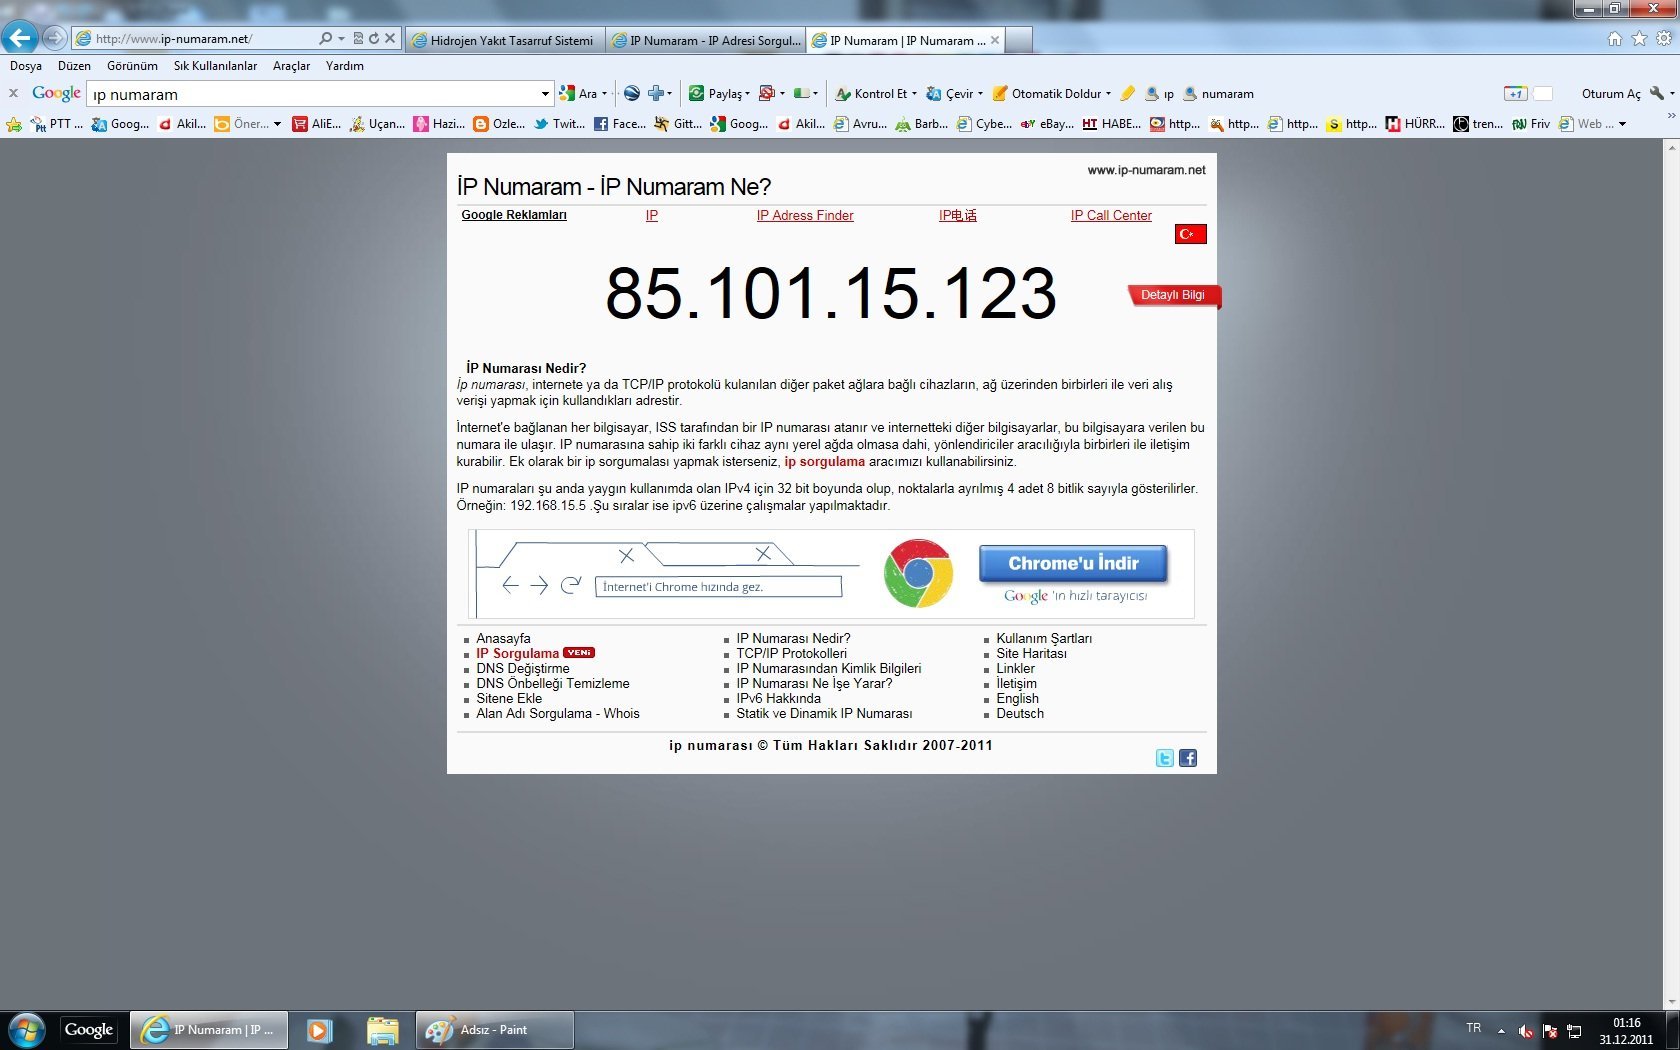Click the Turkish flag language icon

click(x=1190, y=234)
